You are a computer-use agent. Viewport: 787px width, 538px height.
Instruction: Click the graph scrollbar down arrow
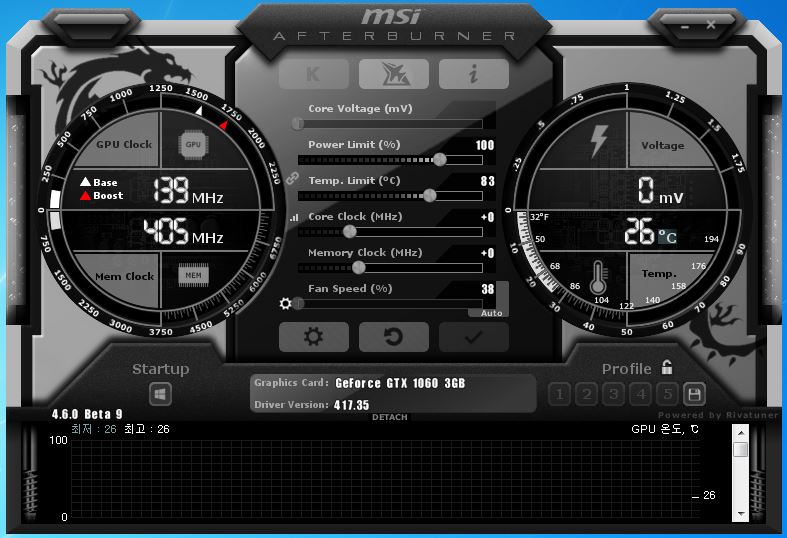(x=741, y=514)
